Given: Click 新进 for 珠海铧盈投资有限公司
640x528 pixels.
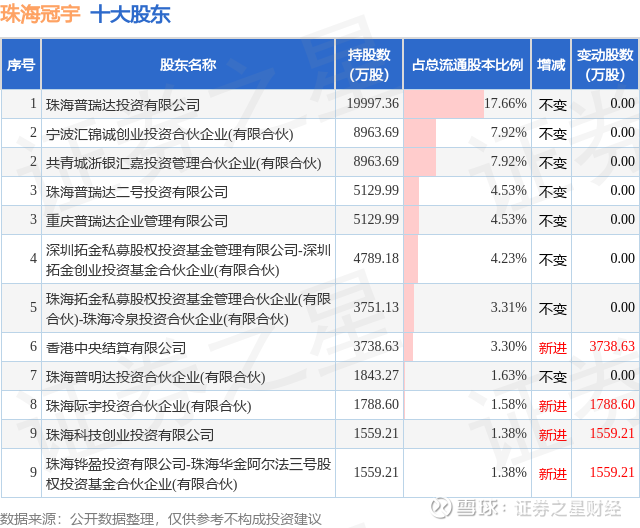Looking at the screenshot, I should click(553, 474).
